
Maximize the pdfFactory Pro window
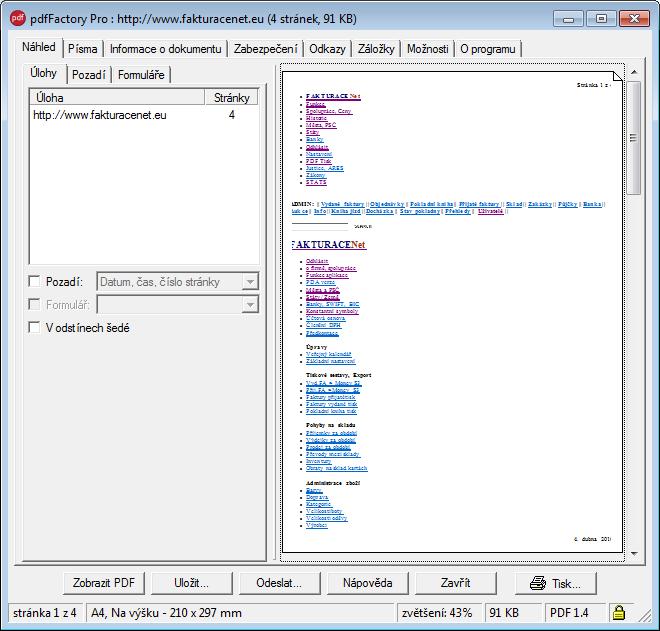[x=601, y=19]
